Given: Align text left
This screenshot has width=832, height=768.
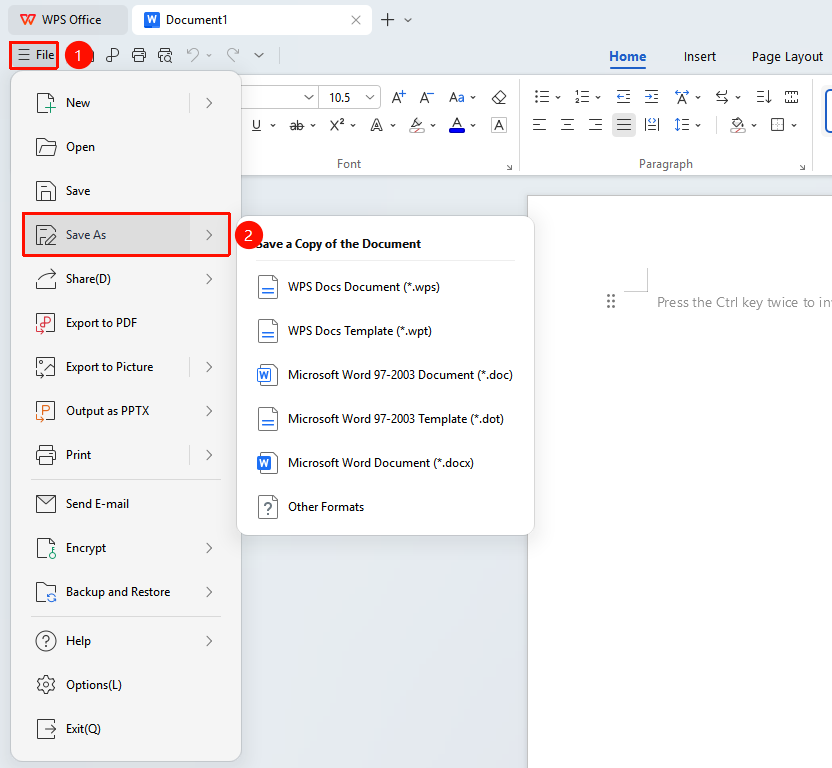Looking at the screenshot, I should (x=540, y=125).
